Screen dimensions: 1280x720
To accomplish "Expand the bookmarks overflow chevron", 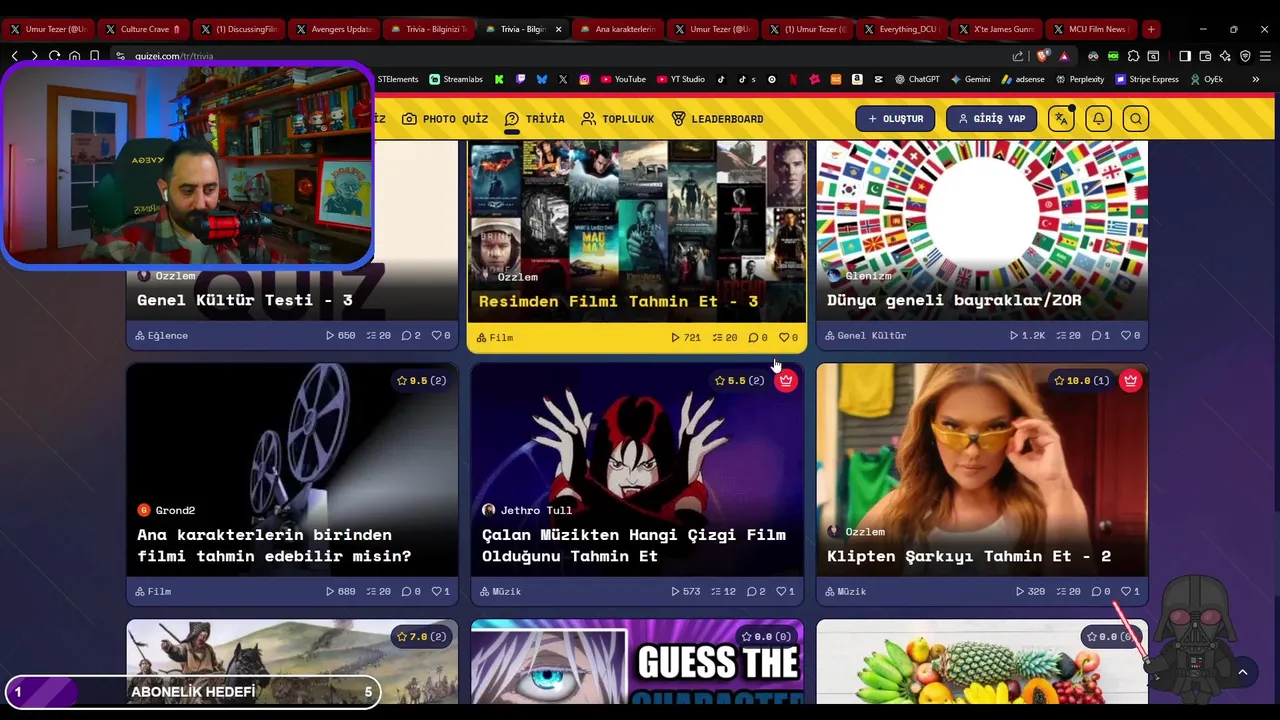I will click(1256, 79).
